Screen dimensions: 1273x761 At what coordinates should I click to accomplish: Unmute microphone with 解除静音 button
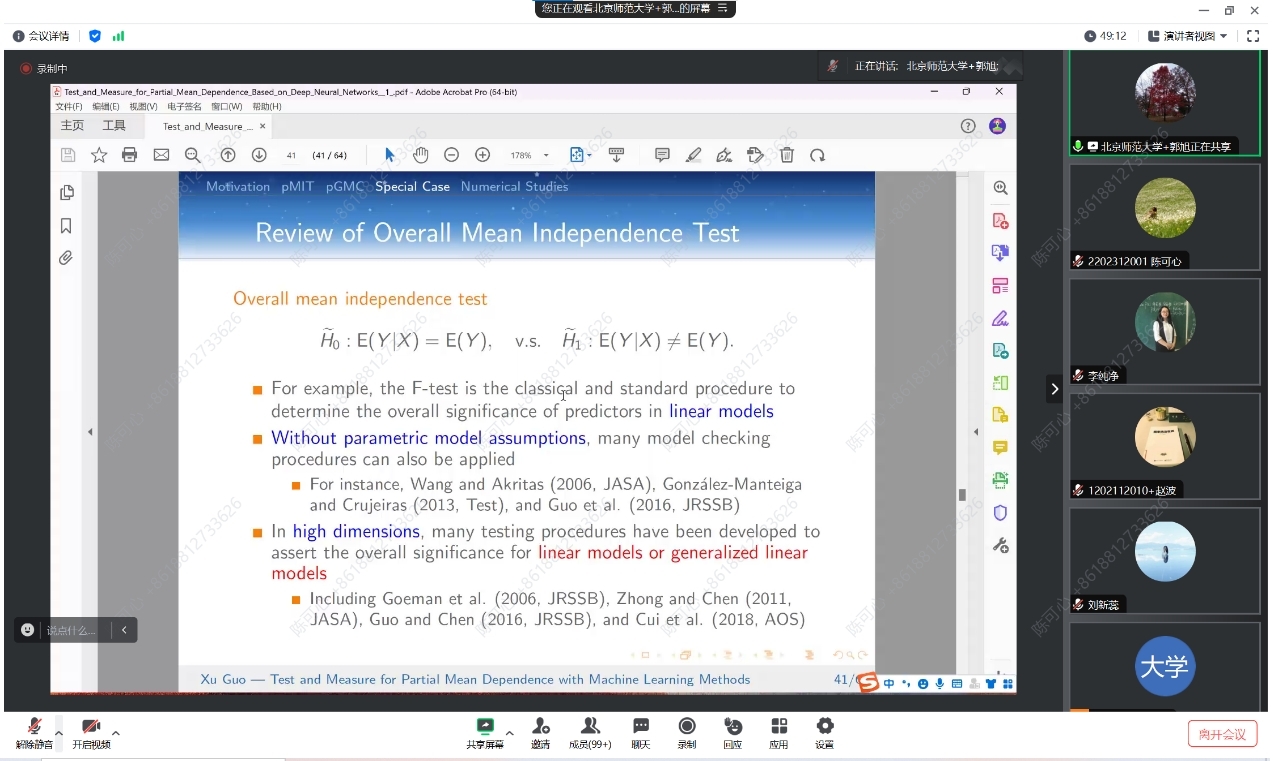[34, 731]
